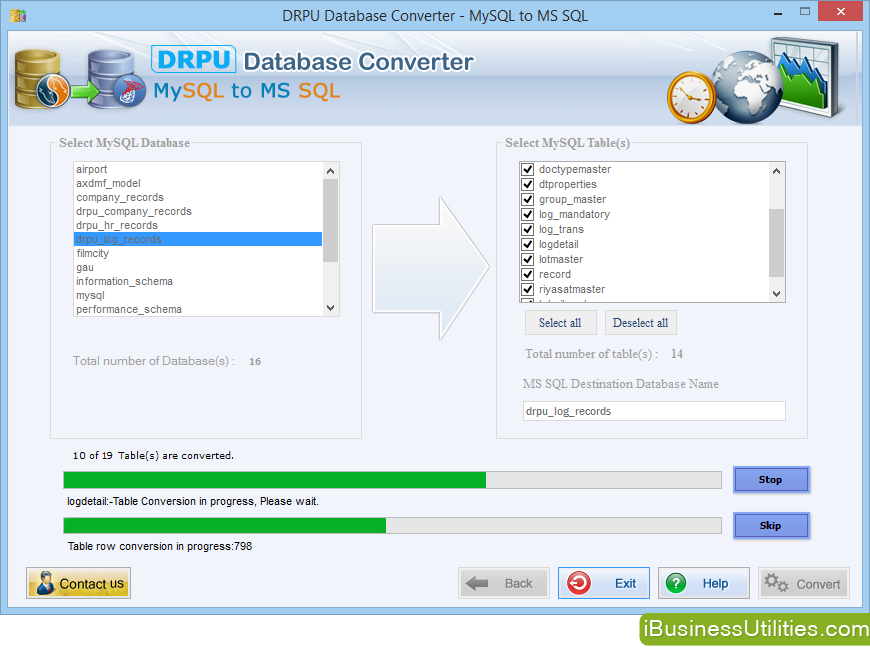Stop the table conversion
The height and width of the screenshot is (650, 870).
pyautogui.click(x=771, y=480)
